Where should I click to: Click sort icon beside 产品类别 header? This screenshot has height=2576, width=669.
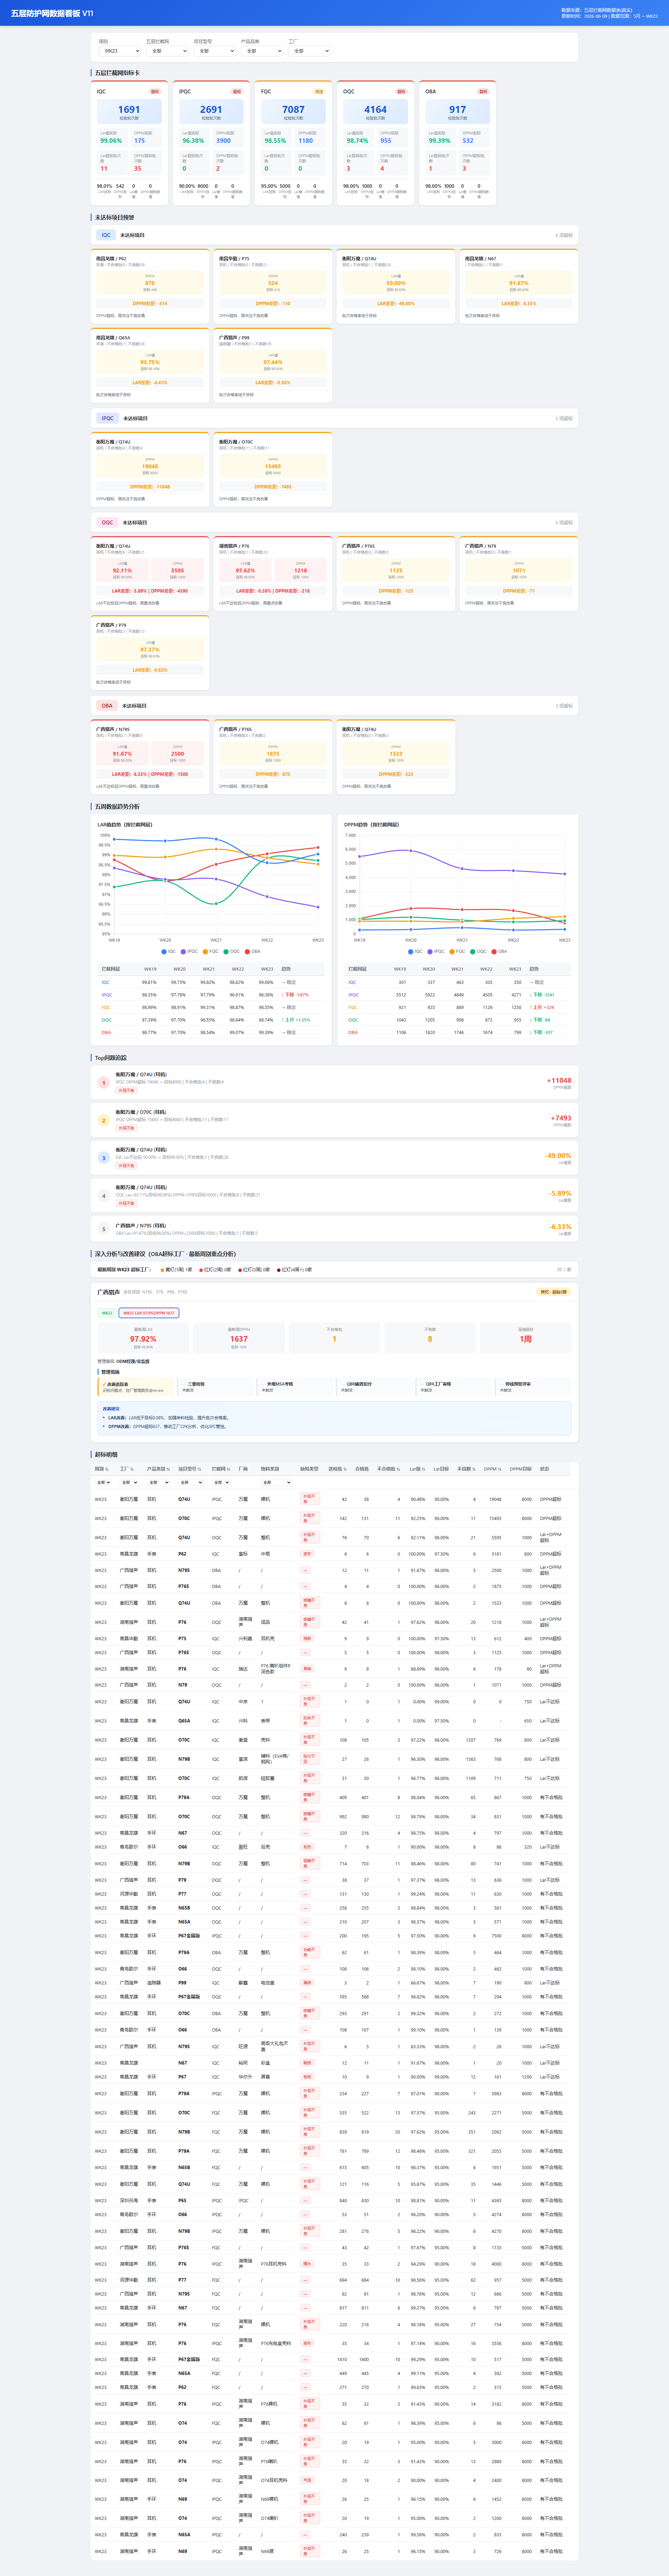point(169,1469)
